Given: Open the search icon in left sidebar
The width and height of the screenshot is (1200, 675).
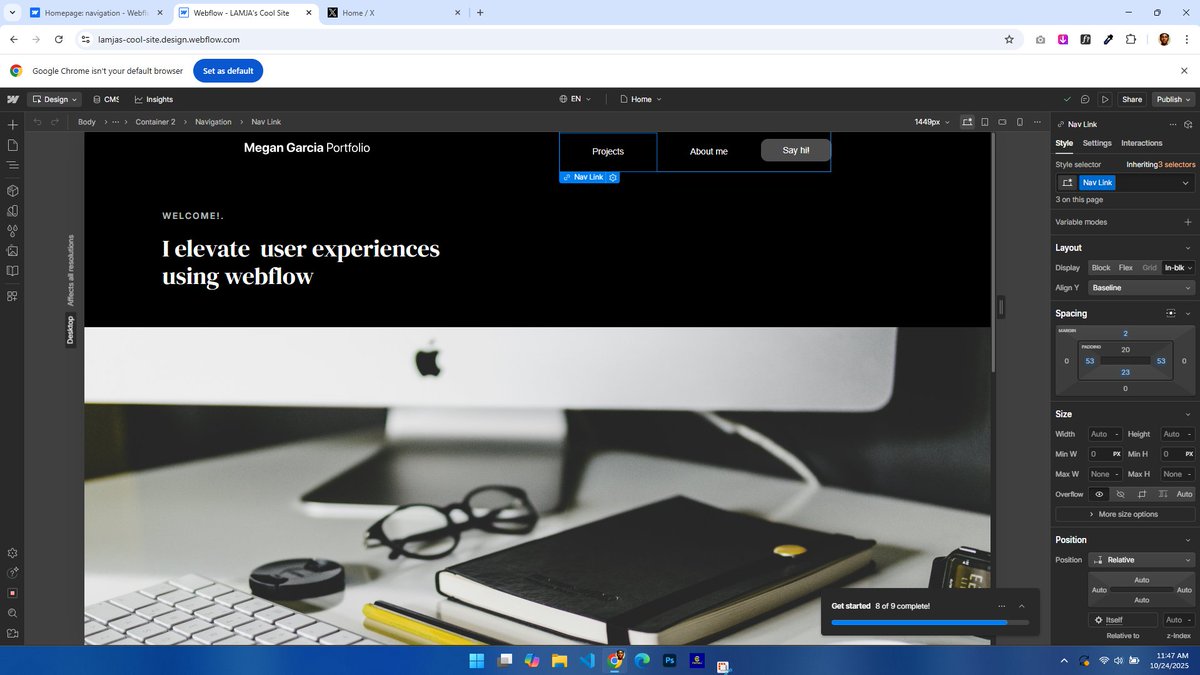Looking at the screenshot, I should point(13,613).
